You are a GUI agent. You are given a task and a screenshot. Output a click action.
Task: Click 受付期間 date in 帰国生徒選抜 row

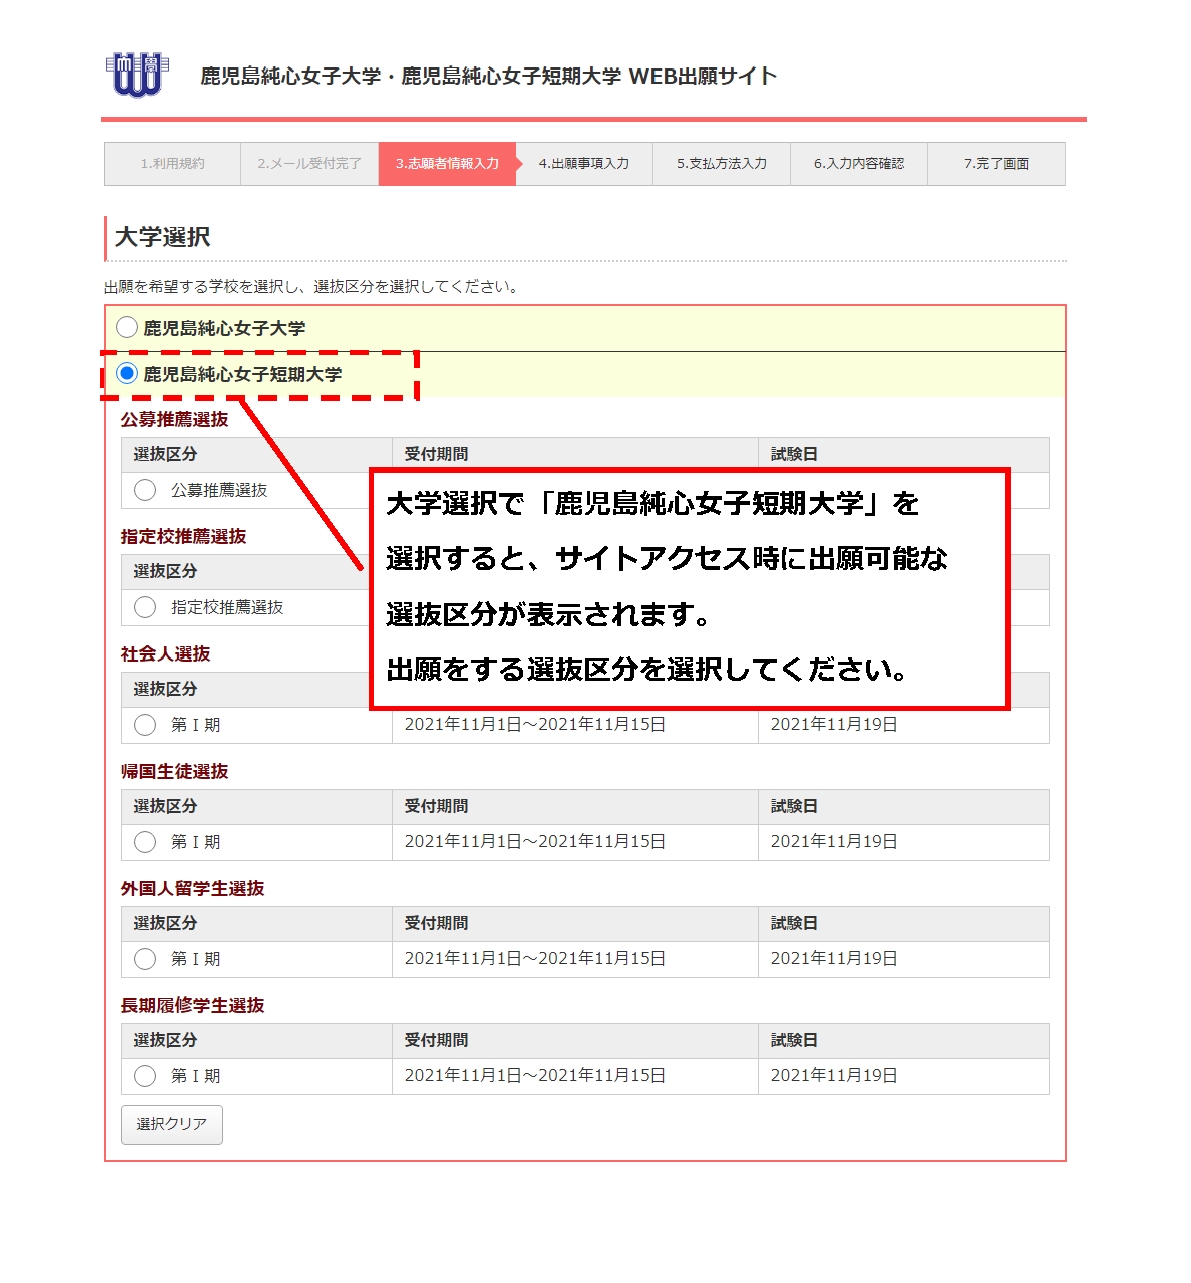click(535, 842)
